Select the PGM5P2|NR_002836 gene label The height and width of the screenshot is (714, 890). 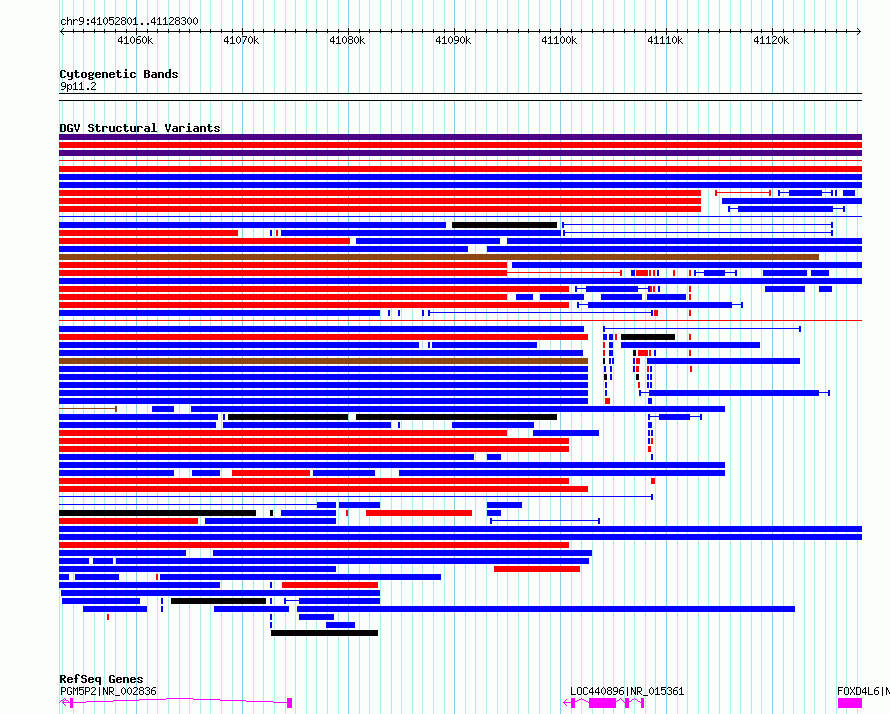[x=108, y=691]
